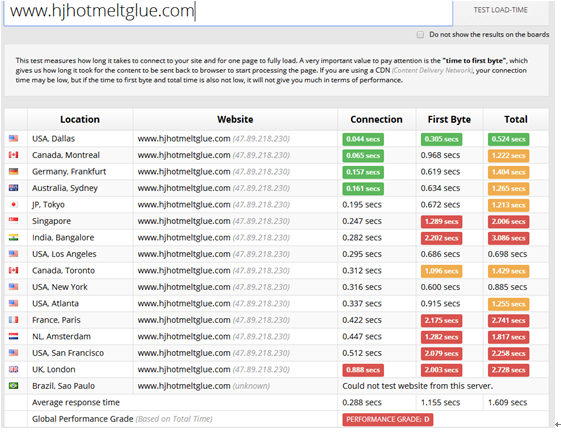561x432 pixels.
Task: Click the Website column header
Action: [x=235, y=119]
